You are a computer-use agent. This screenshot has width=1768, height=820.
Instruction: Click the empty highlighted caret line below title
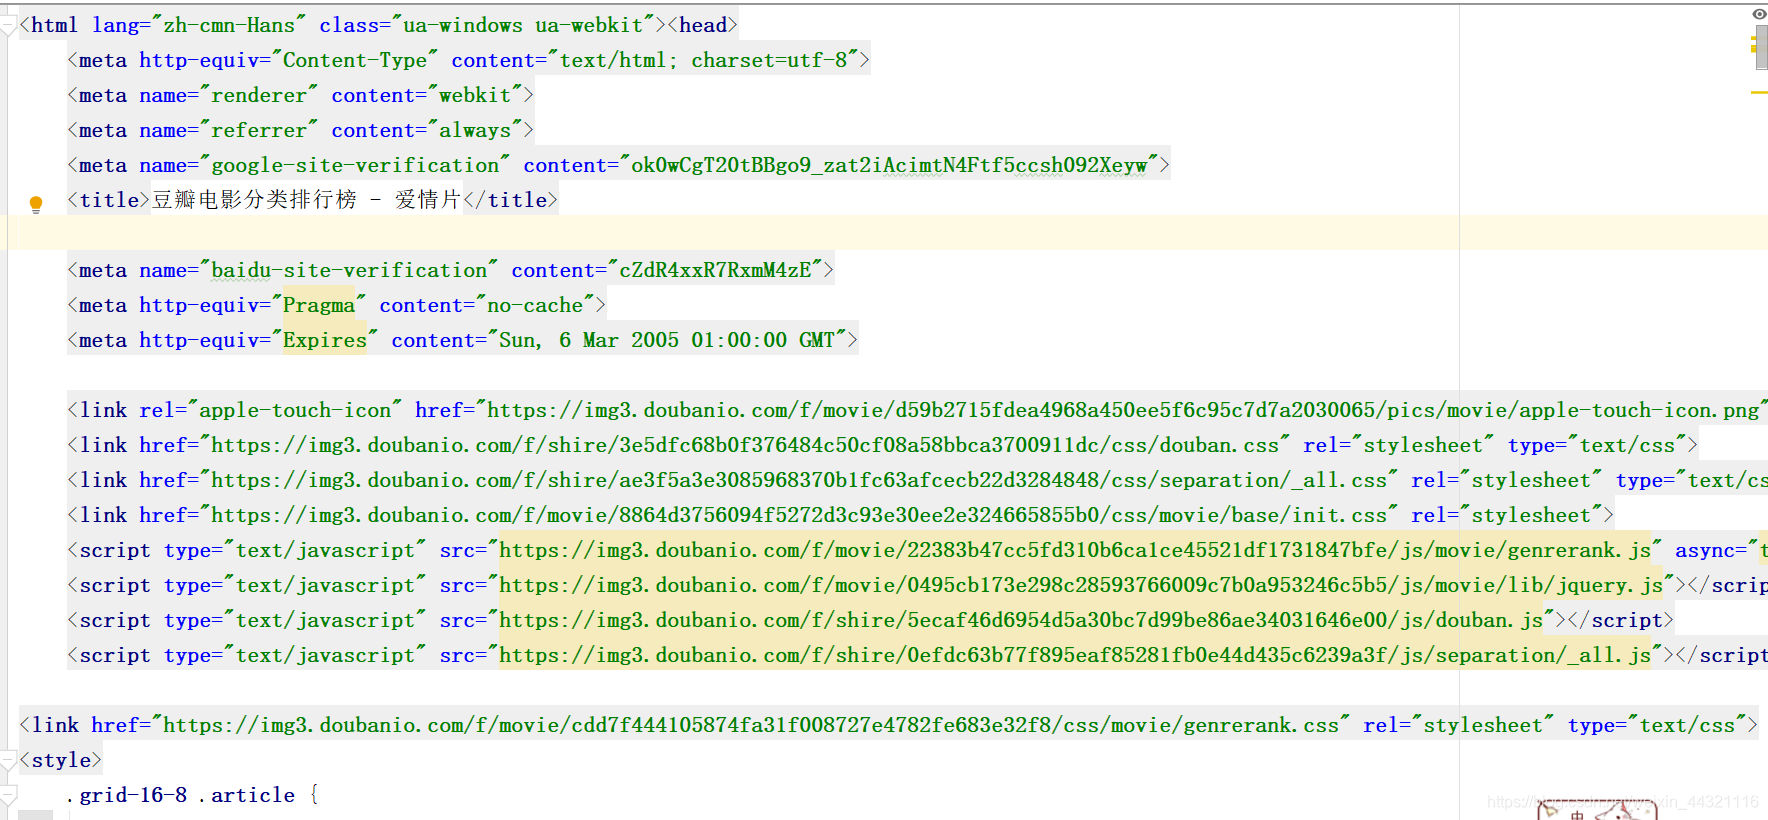click(x=884, y=233)
